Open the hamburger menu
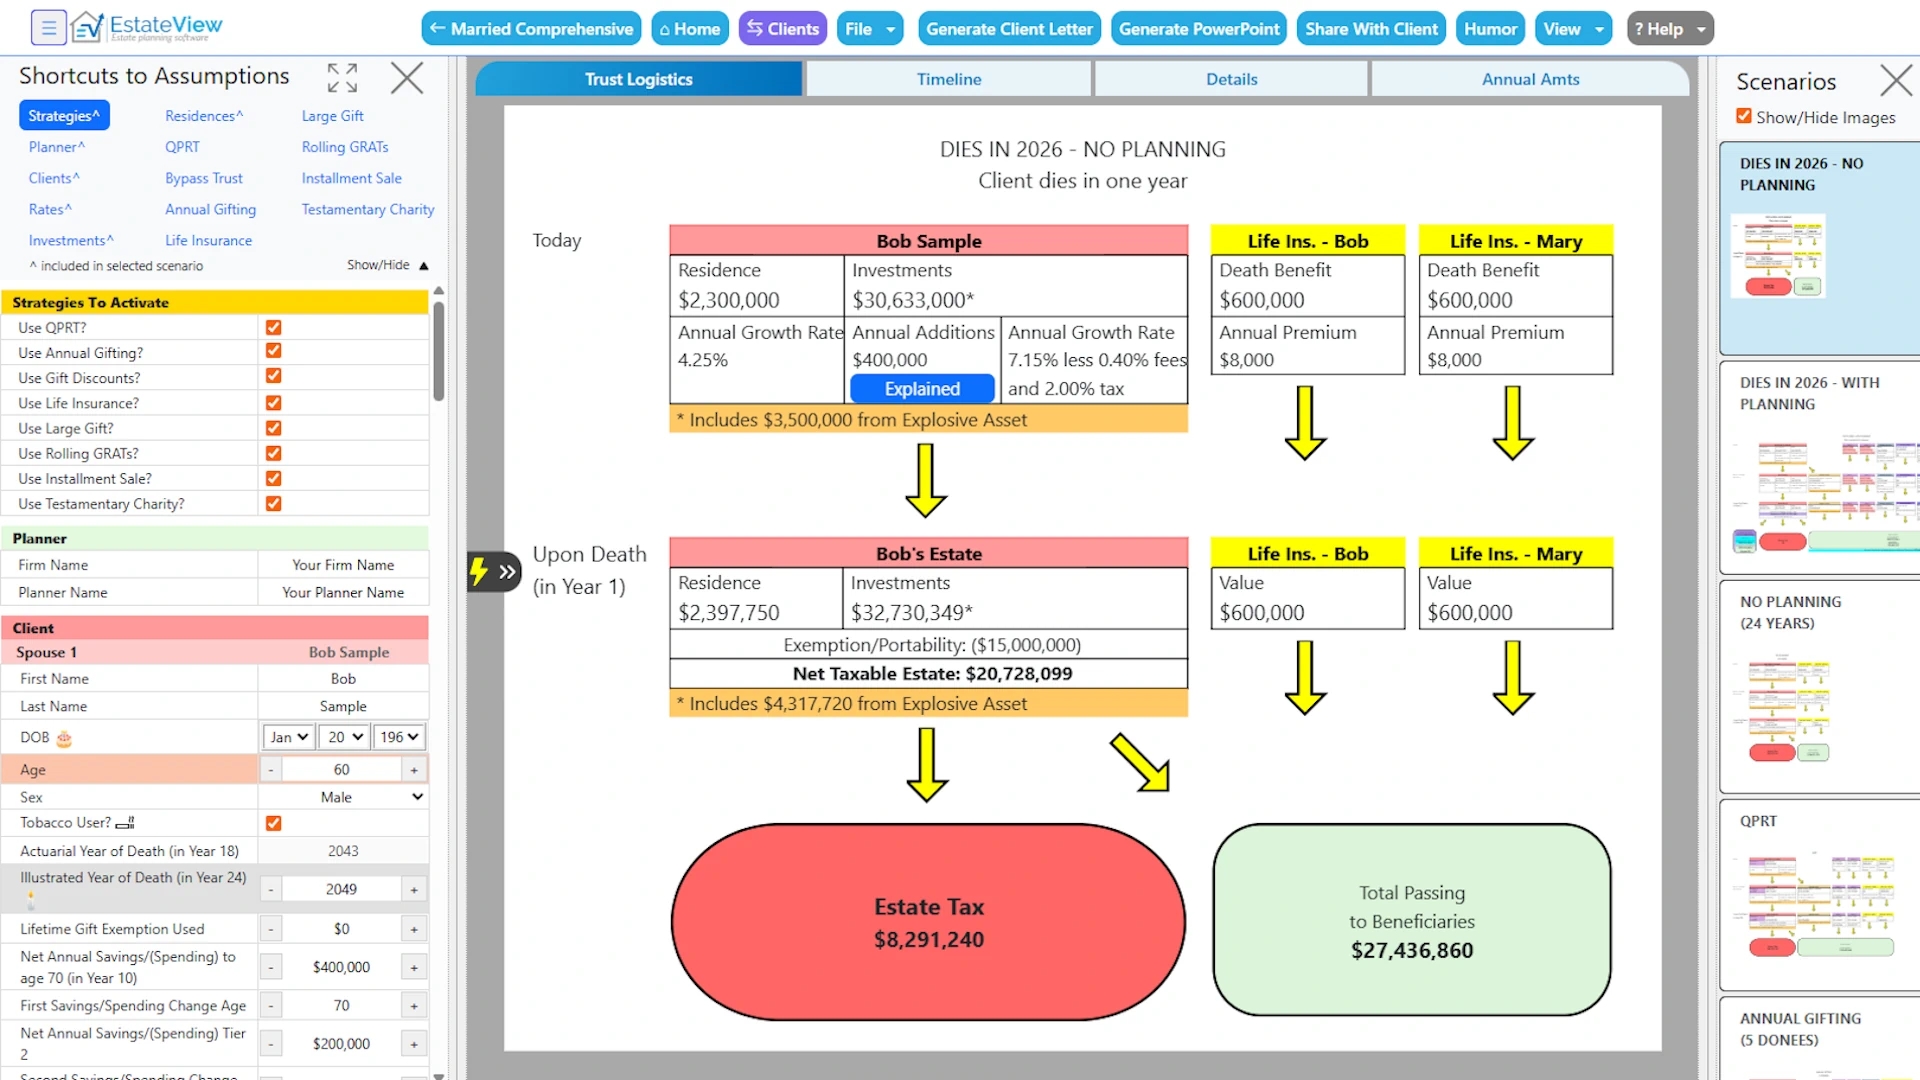The image size is (1920, 1080). pyautogui.click(x=48, y=27)
